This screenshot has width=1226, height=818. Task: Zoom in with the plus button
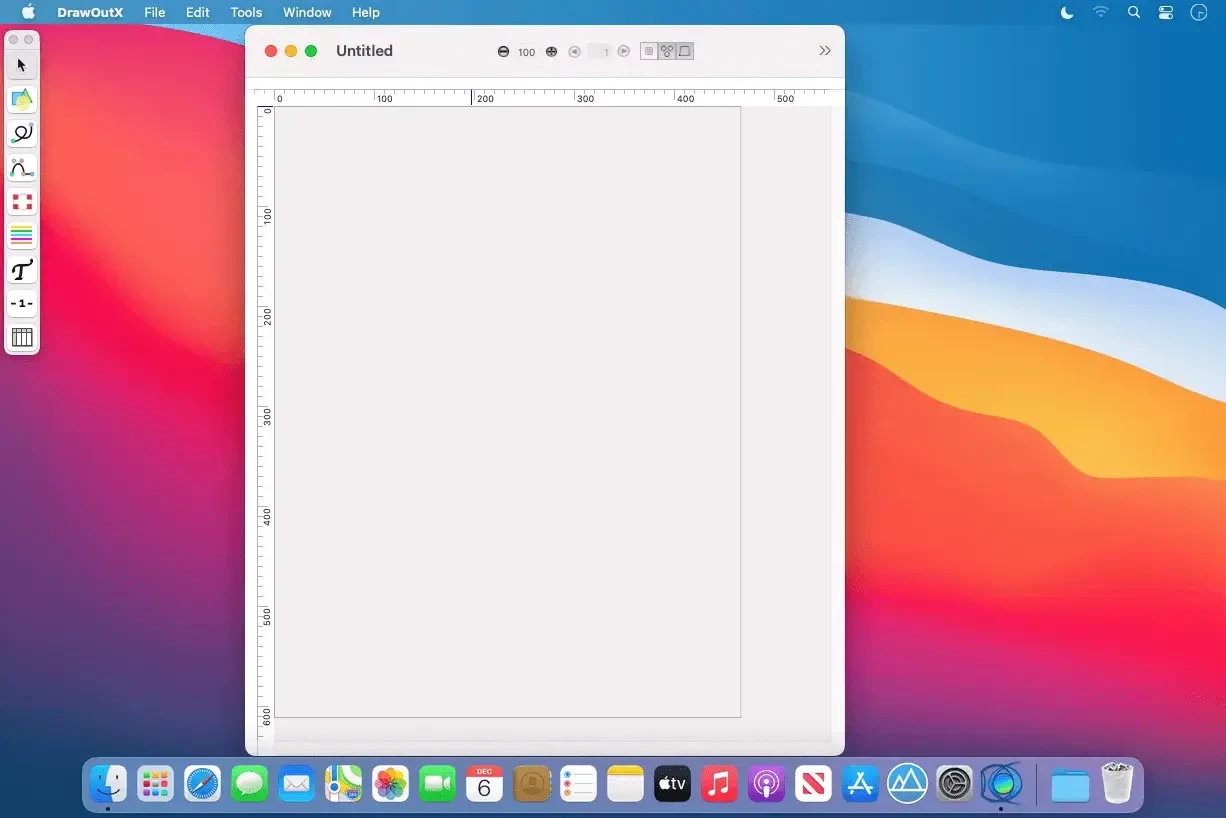click(551, 52)
